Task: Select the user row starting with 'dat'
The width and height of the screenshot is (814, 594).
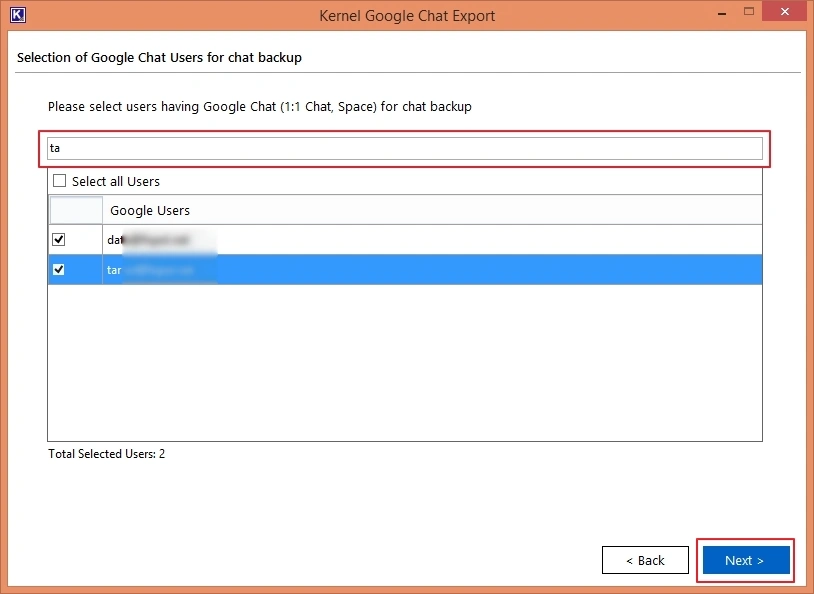Action: tap(405, 240)
